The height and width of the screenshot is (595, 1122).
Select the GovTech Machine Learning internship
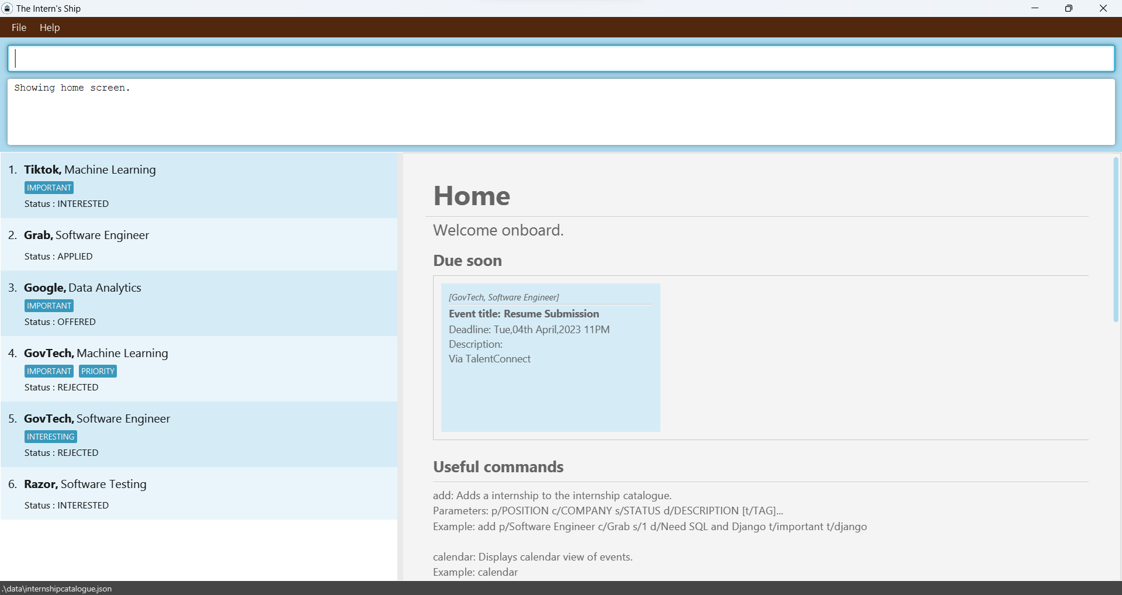[199, 369]
